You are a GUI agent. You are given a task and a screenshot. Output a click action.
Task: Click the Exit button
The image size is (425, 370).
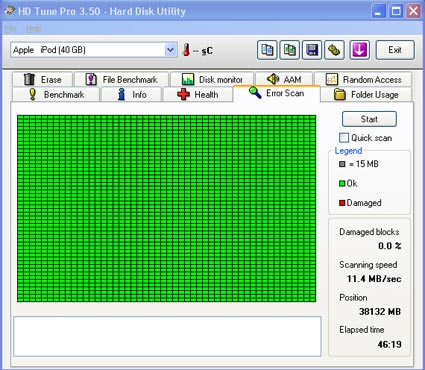[x=395, y=50]
